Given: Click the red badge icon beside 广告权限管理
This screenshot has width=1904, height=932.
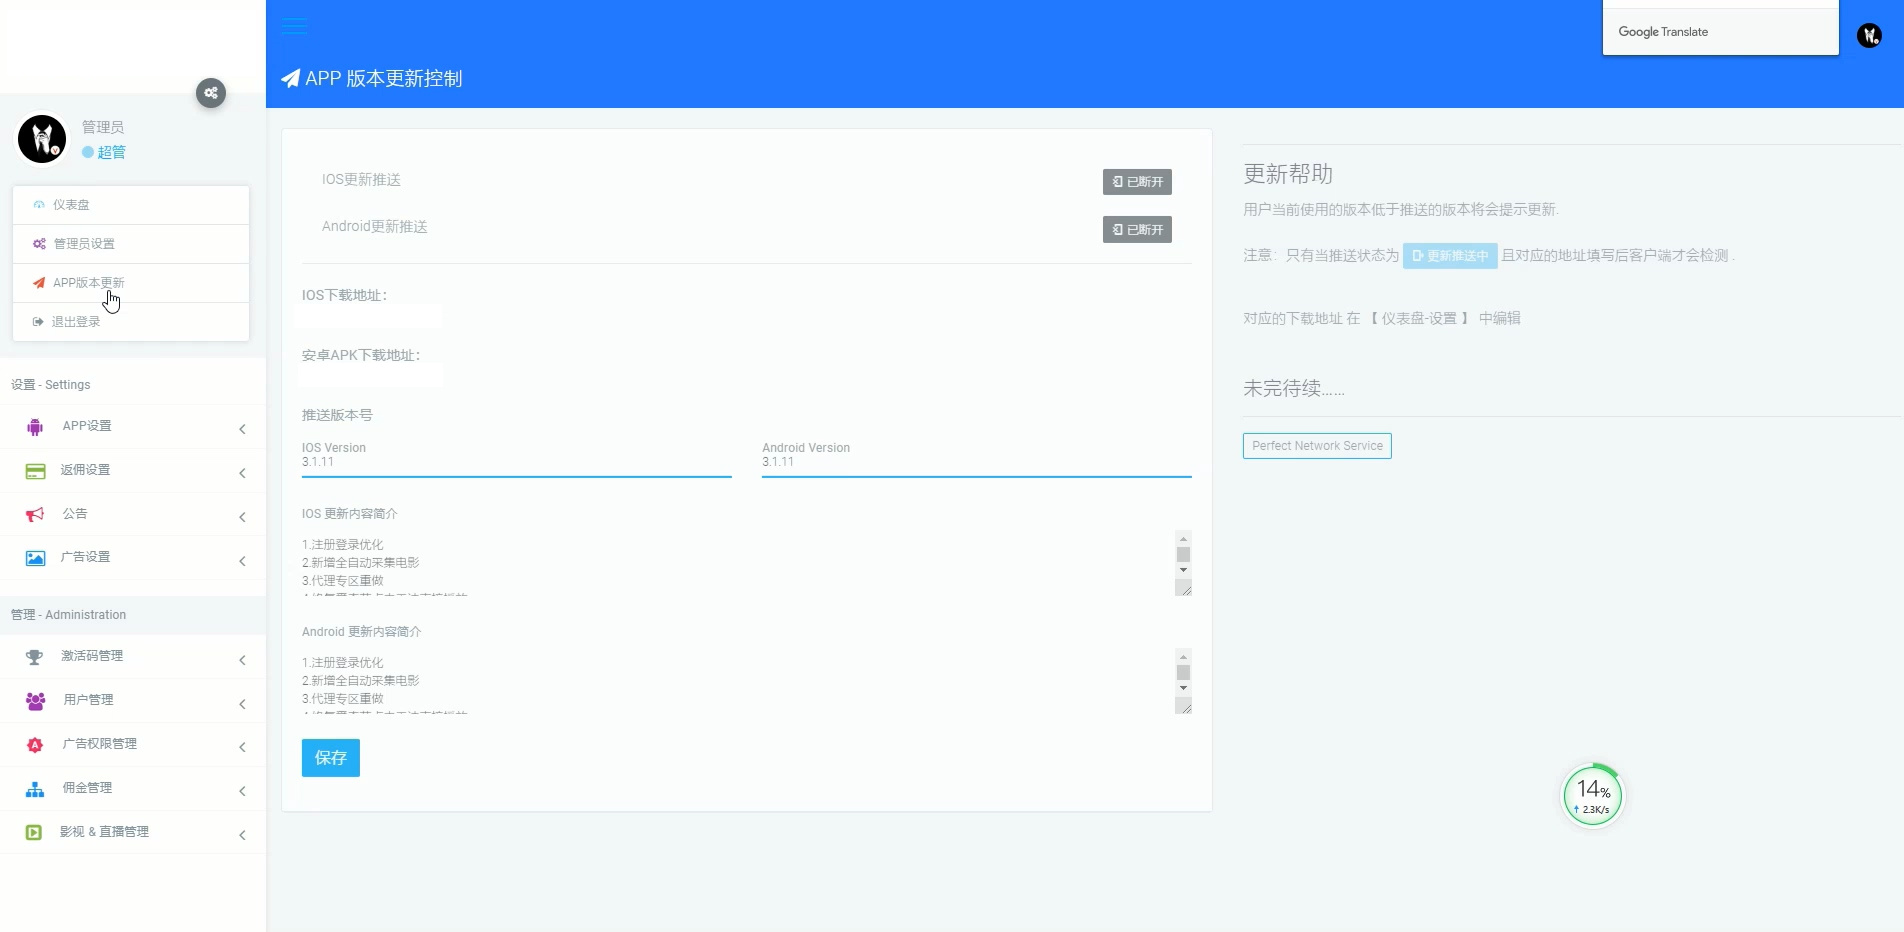Looking at the screenshot, I should [x=35, y=745].
